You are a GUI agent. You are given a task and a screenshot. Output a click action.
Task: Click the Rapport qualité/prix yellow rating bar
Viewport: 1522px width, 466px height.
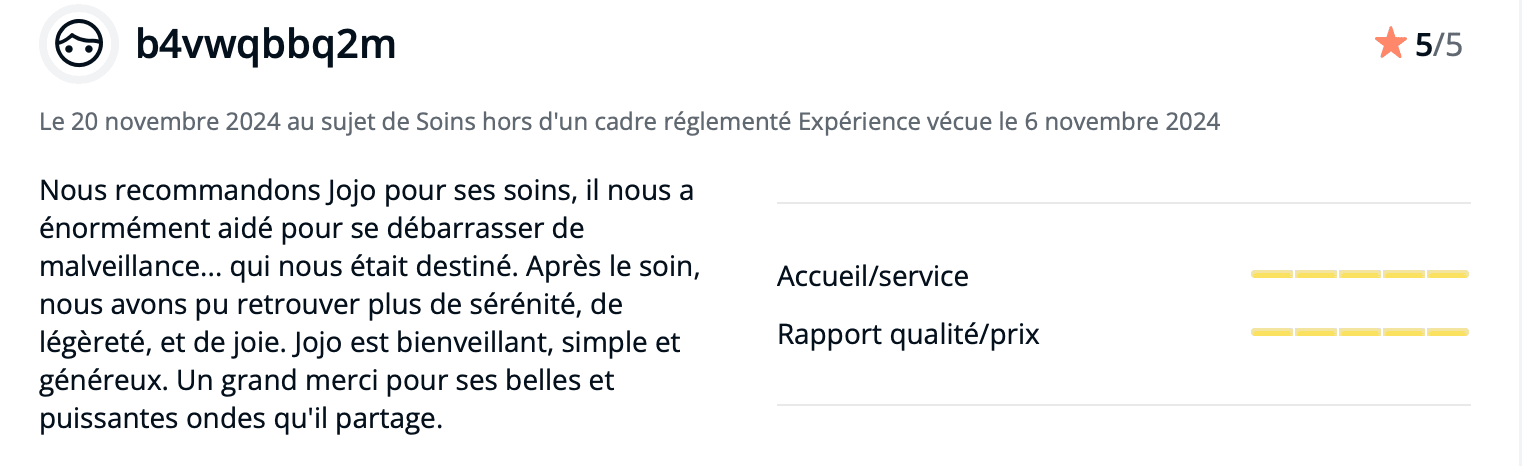coord(1360,331)
